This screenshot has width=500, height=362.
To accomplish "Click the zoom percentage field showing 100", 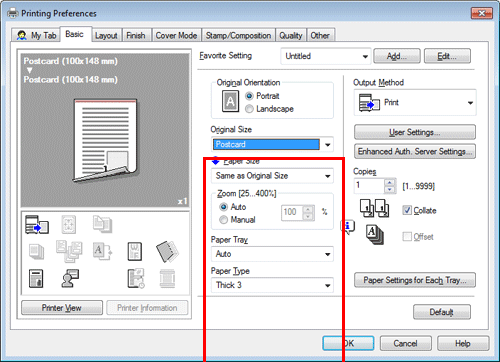I will [x=292, y=212].
